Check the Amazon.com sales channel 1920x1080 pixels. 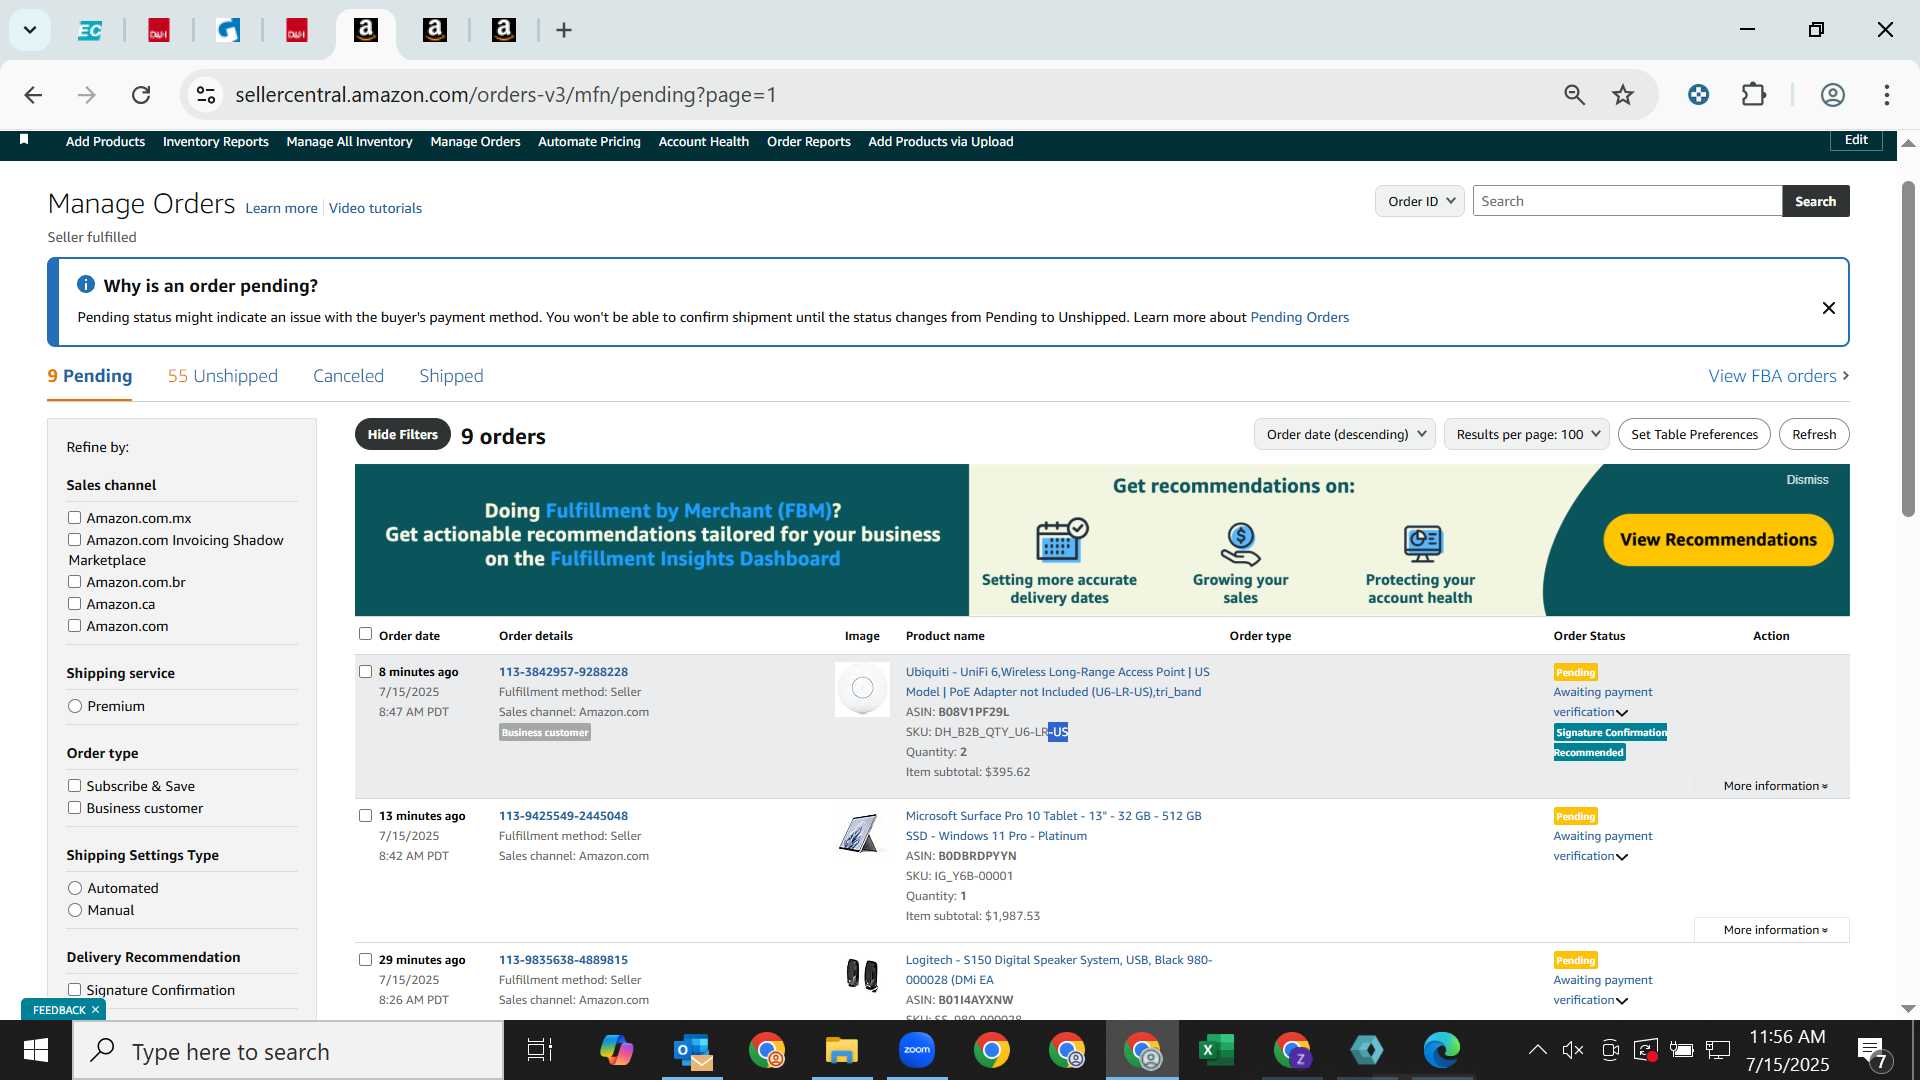tap(74, 626)
